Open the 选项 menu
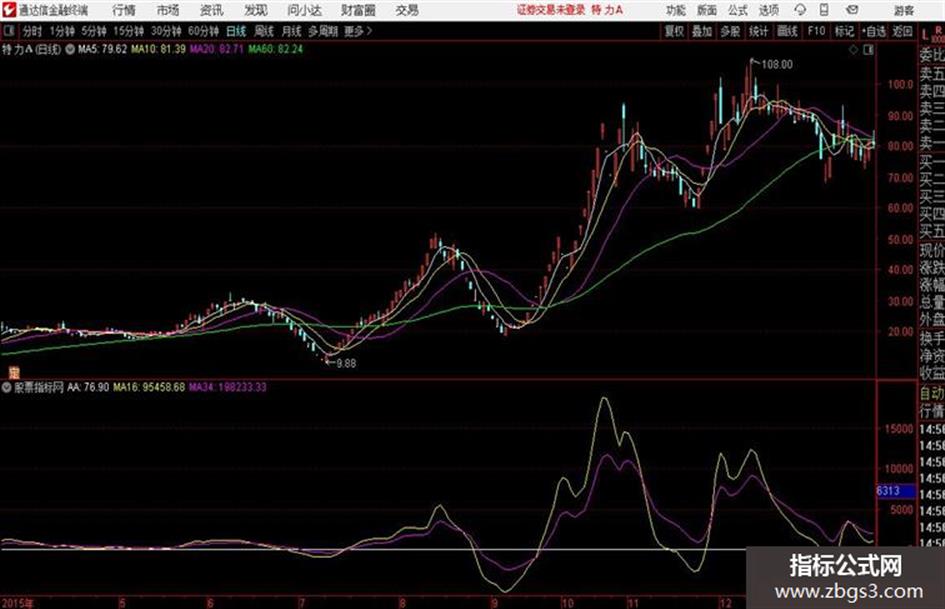Image resolution: width=945 pixels, height=609 pixels. click(x=769, y=10)
